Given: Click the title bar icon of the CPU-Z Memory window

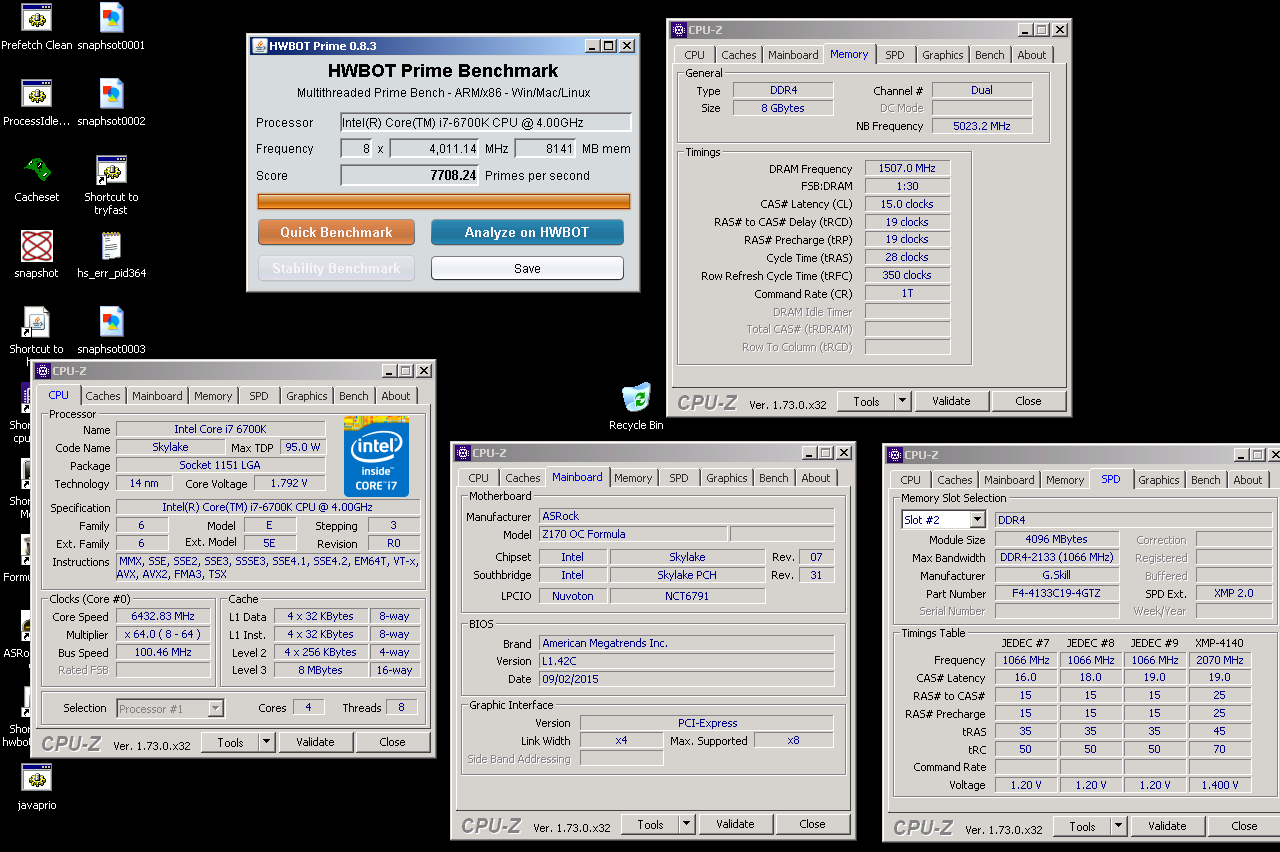Looking at the screenshot, I should [679, 30].
